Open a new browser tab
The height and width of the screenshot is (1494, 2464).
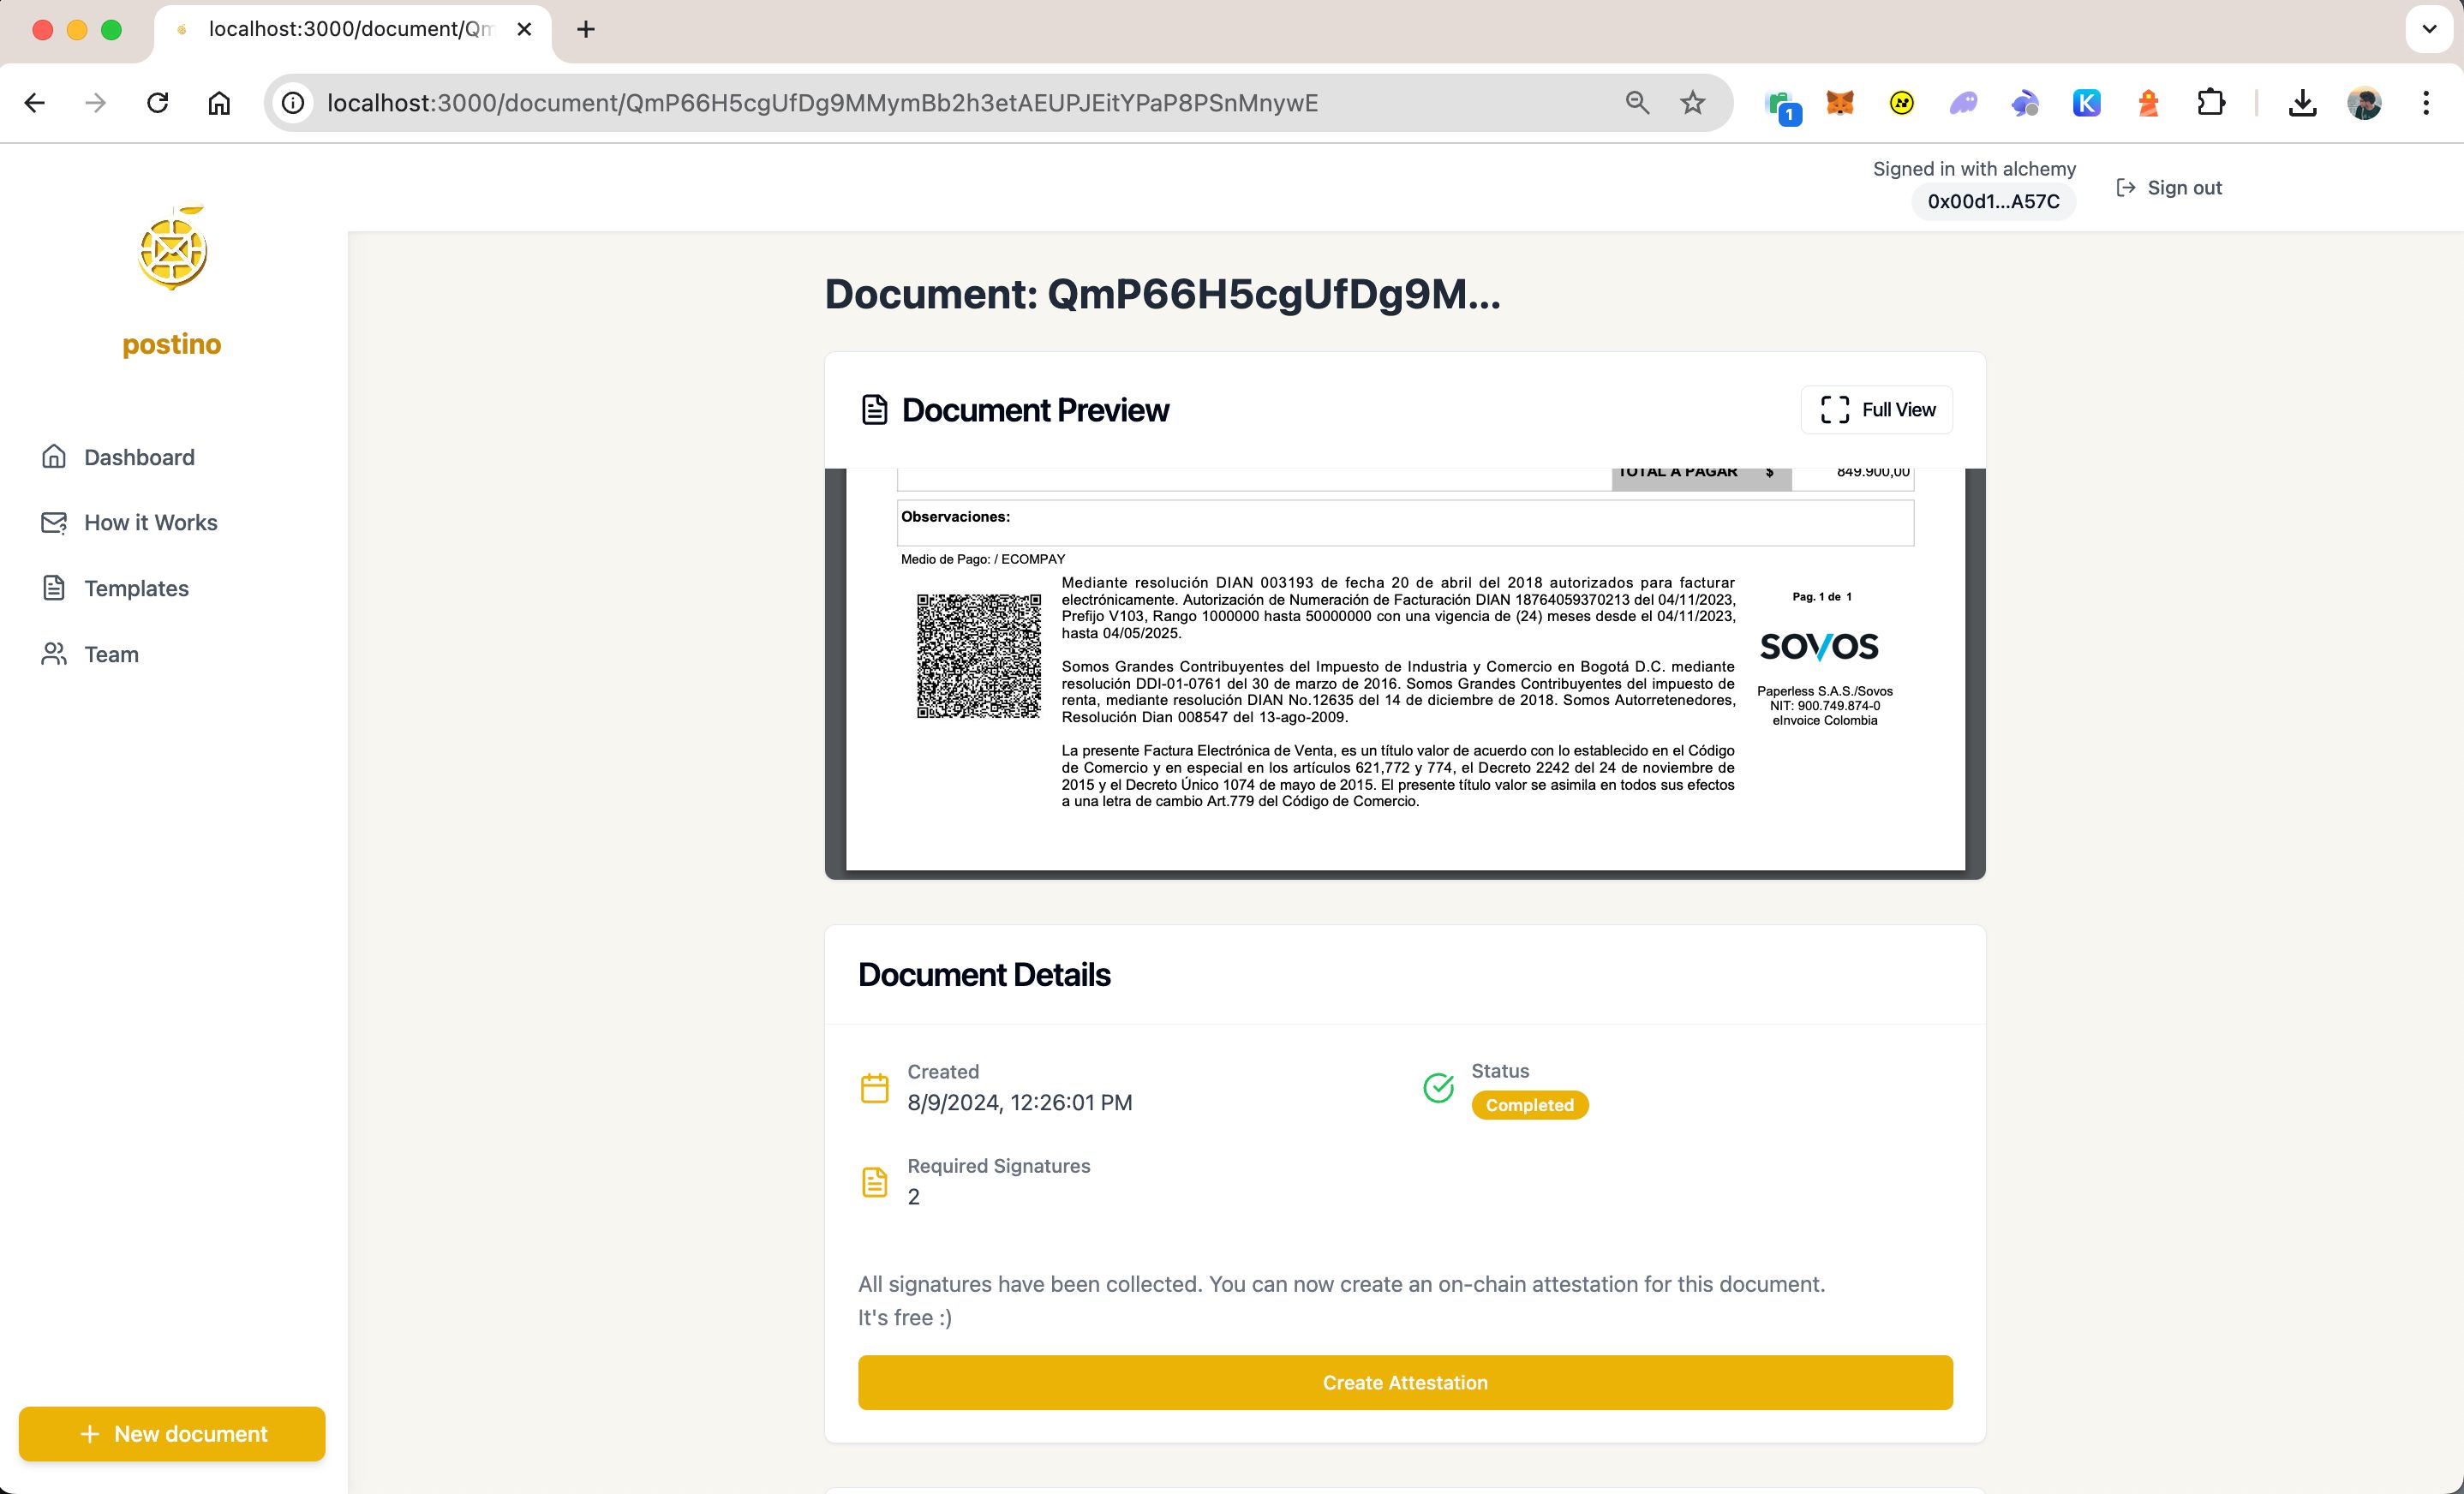[586, 30]
